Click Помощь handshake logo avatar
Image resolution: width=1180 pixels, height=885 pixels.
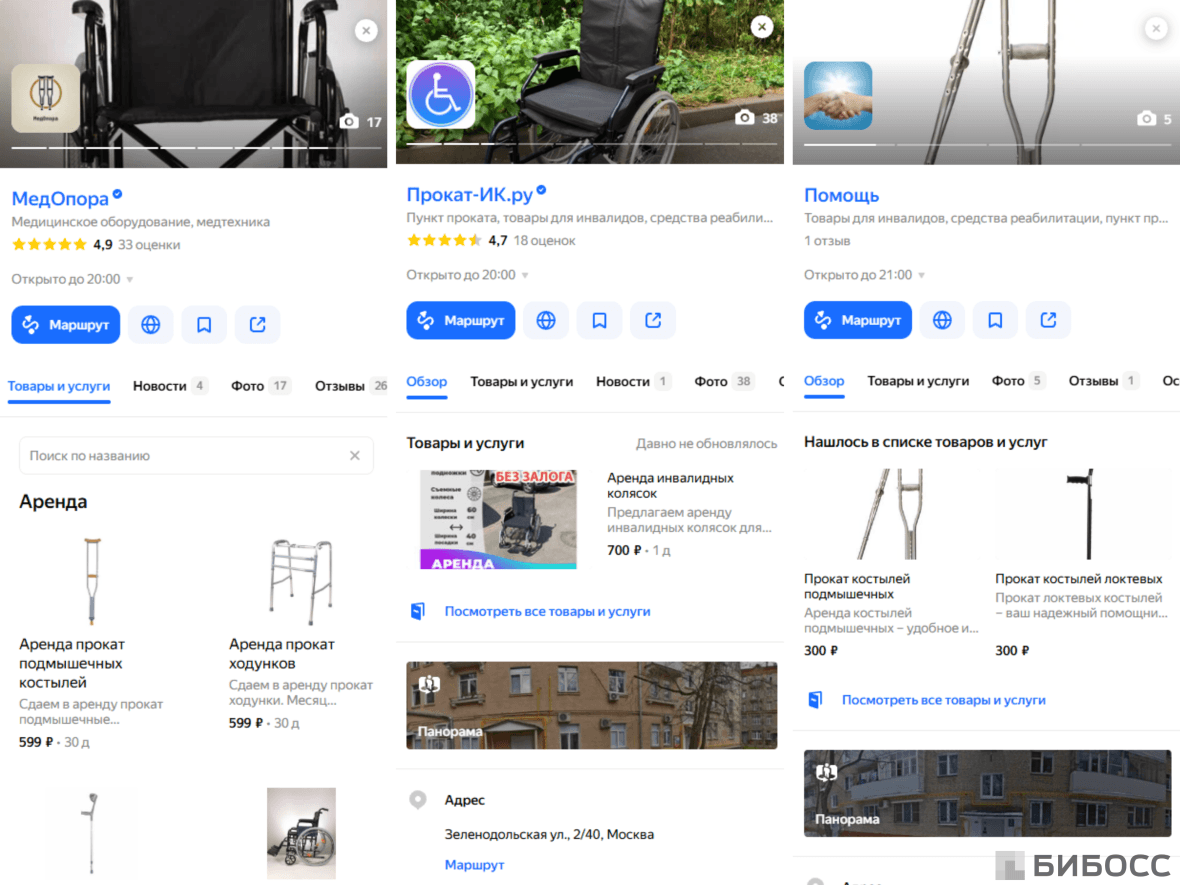pyautogui.click(x=838, y=96)
